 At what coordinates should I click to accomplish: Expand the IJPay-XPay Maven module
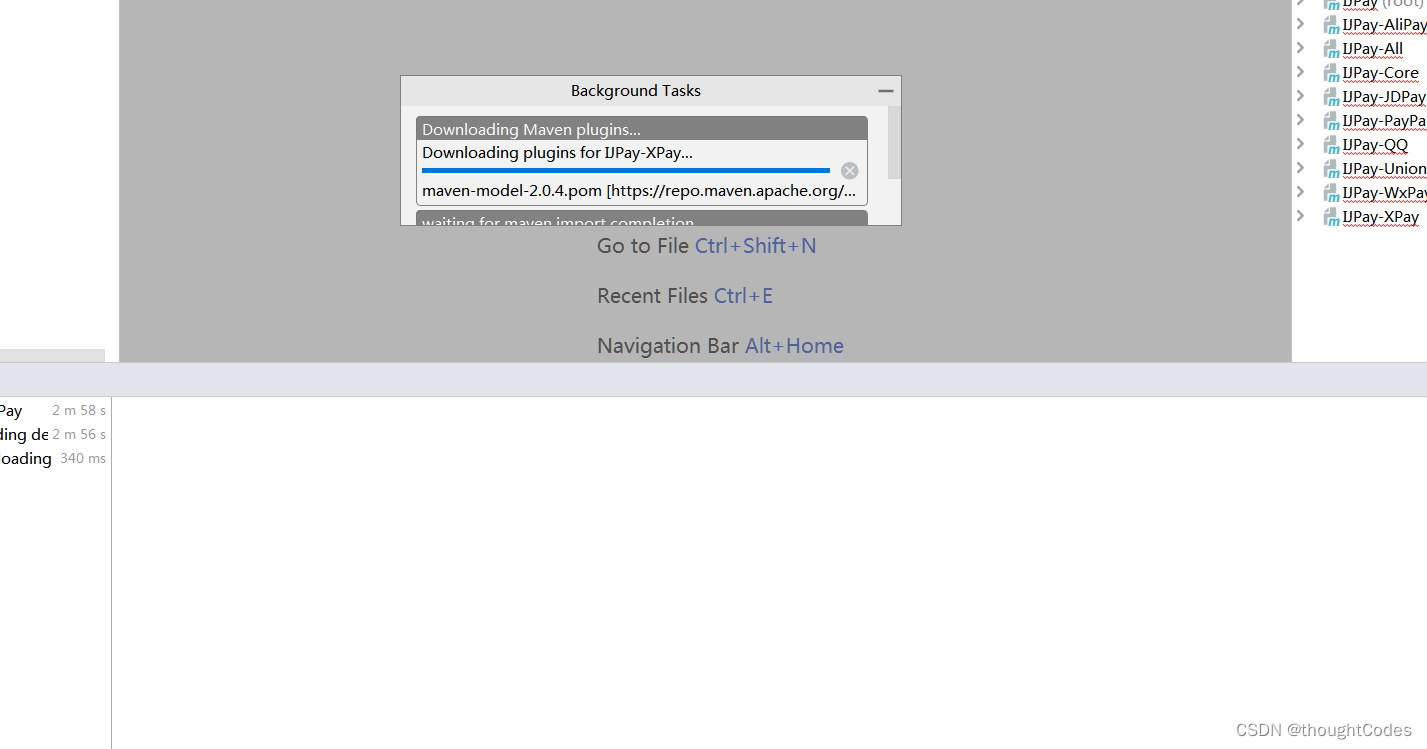coord(1300,216)
